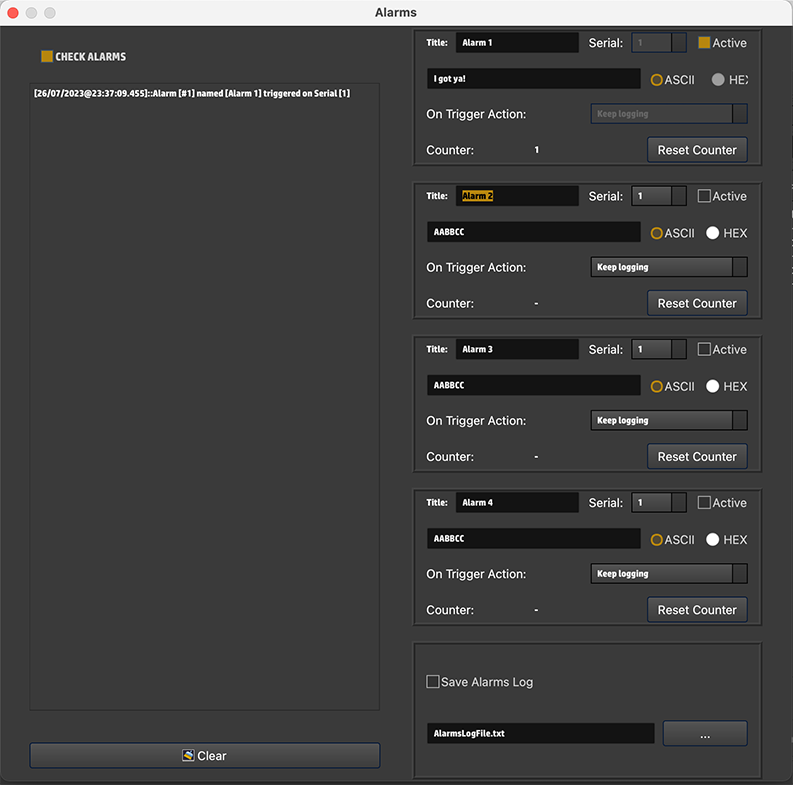Uncheck the Active checkbox for Alarm 1
Image resolution: width=793 pixels, height=785 pixels.
pyautogui.click(x=704, y=43)
